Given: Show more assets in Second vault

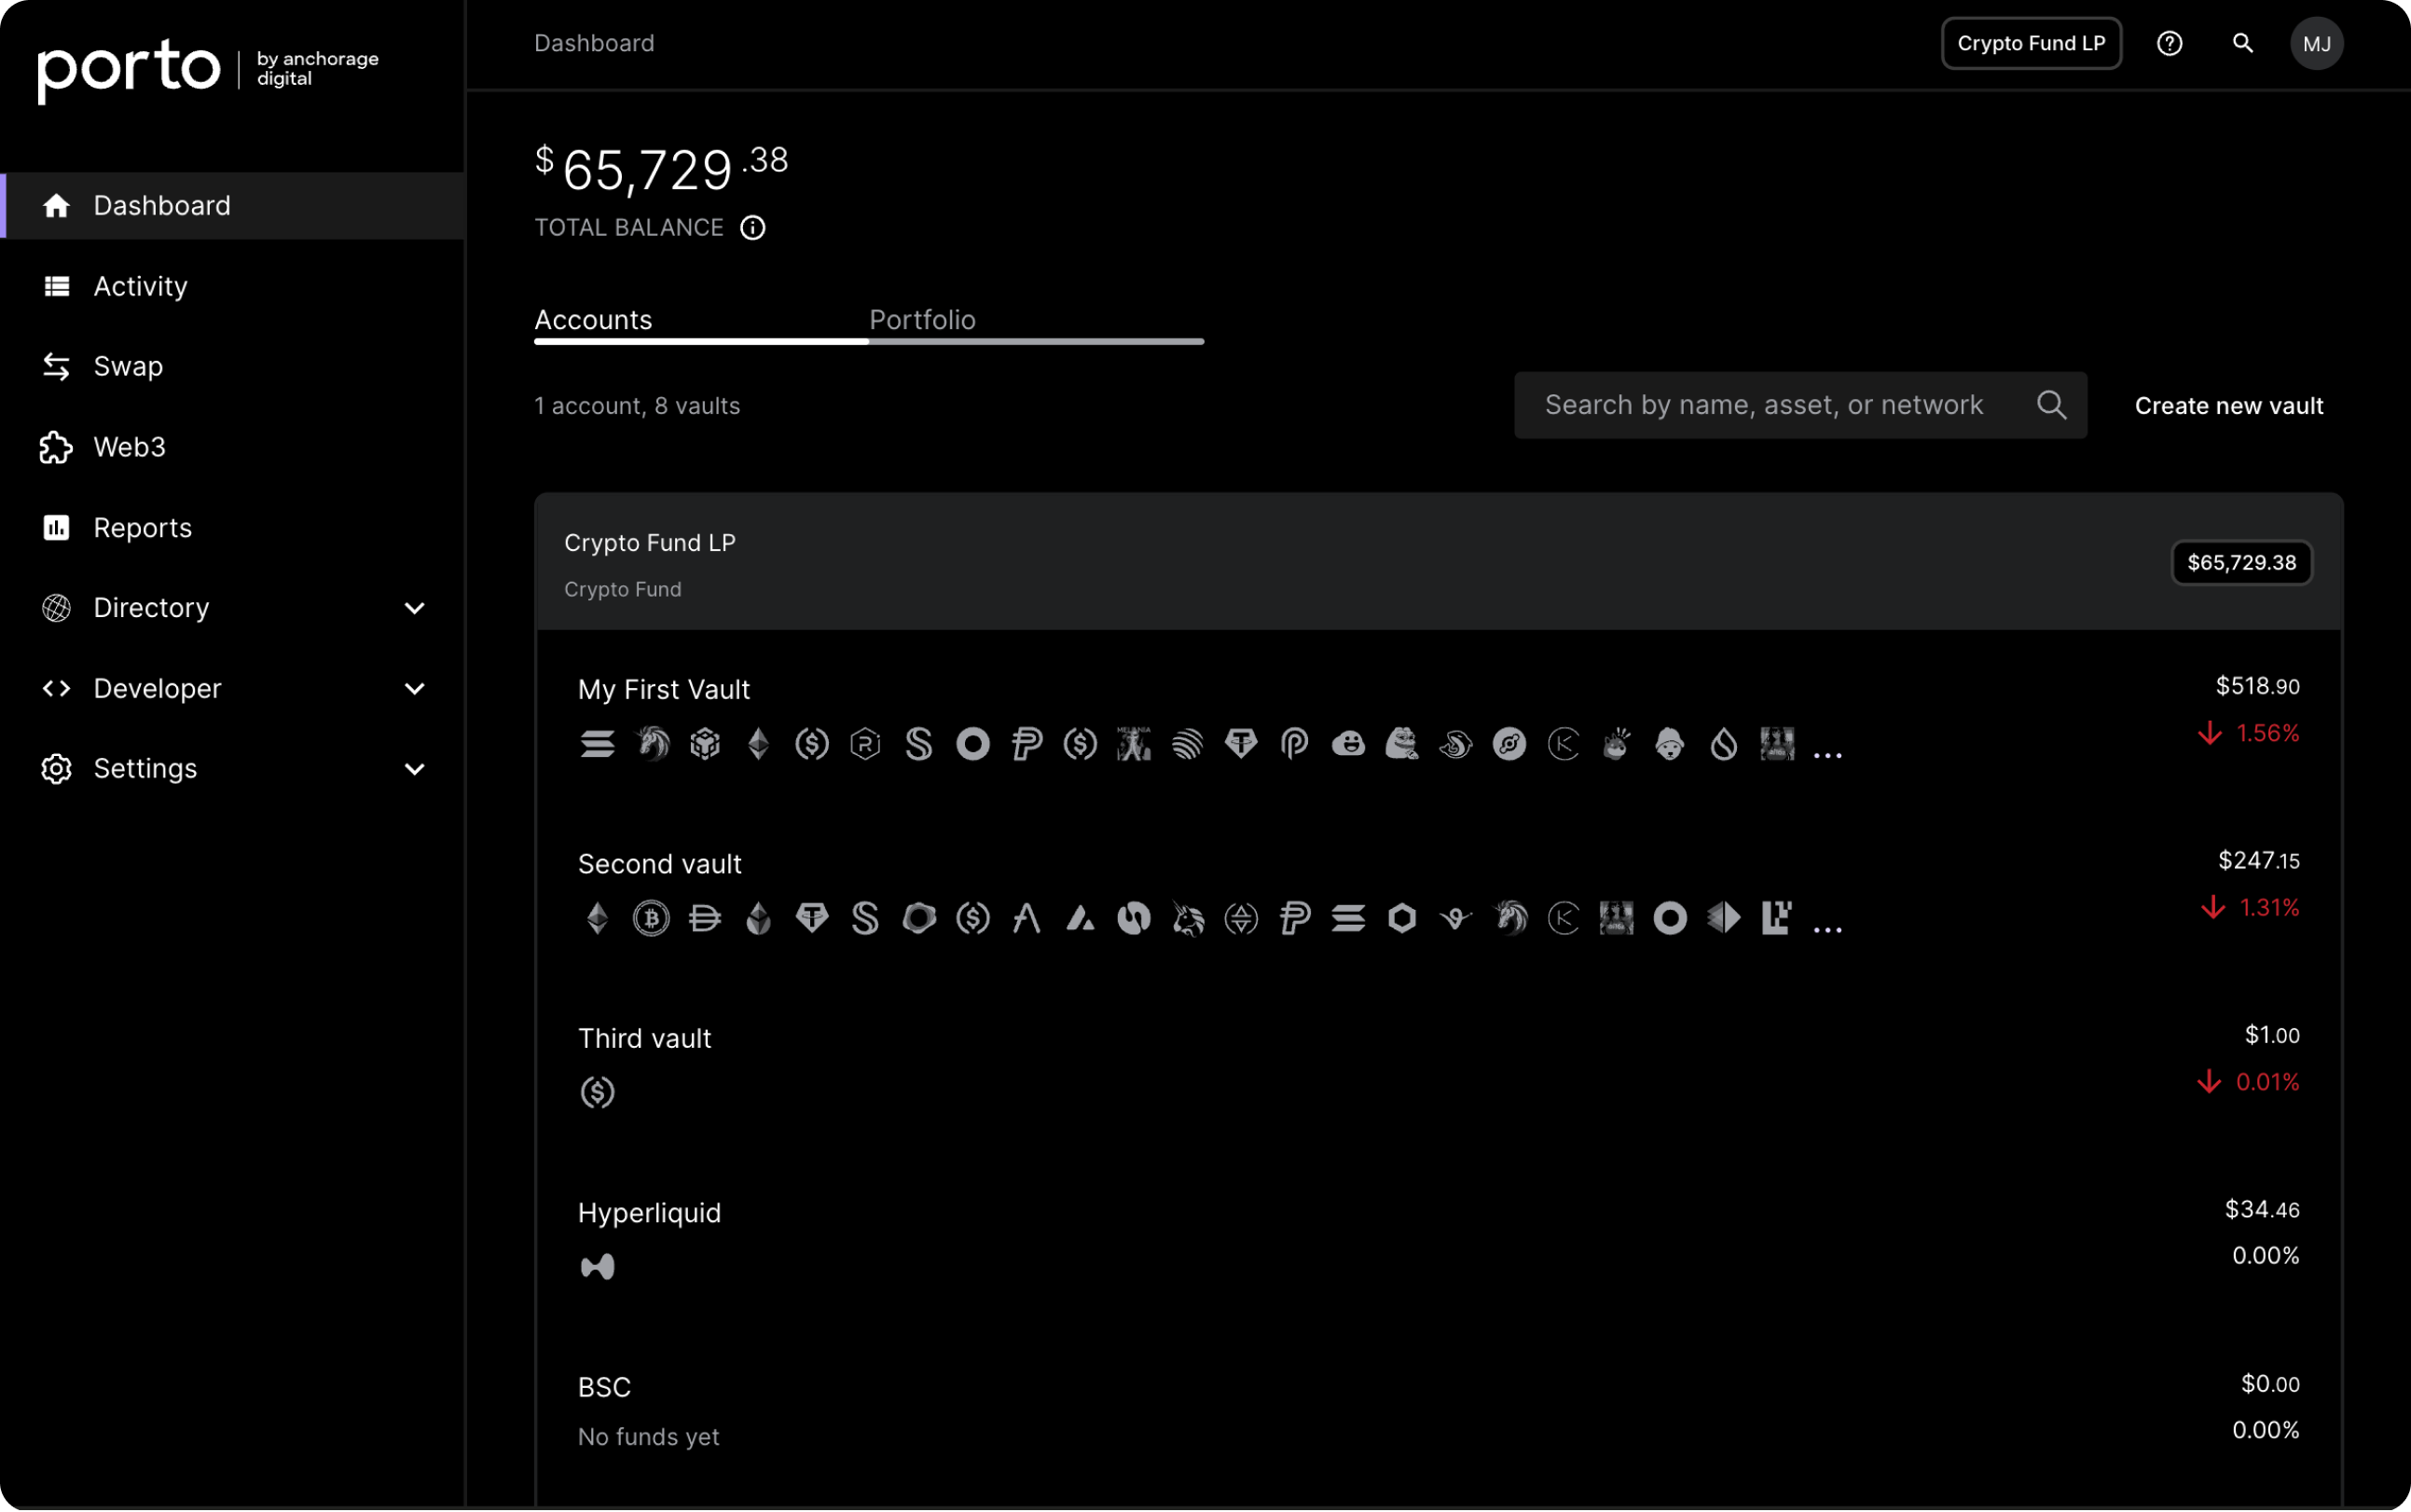Looking at the screenshot, I should click(1827, 929).
